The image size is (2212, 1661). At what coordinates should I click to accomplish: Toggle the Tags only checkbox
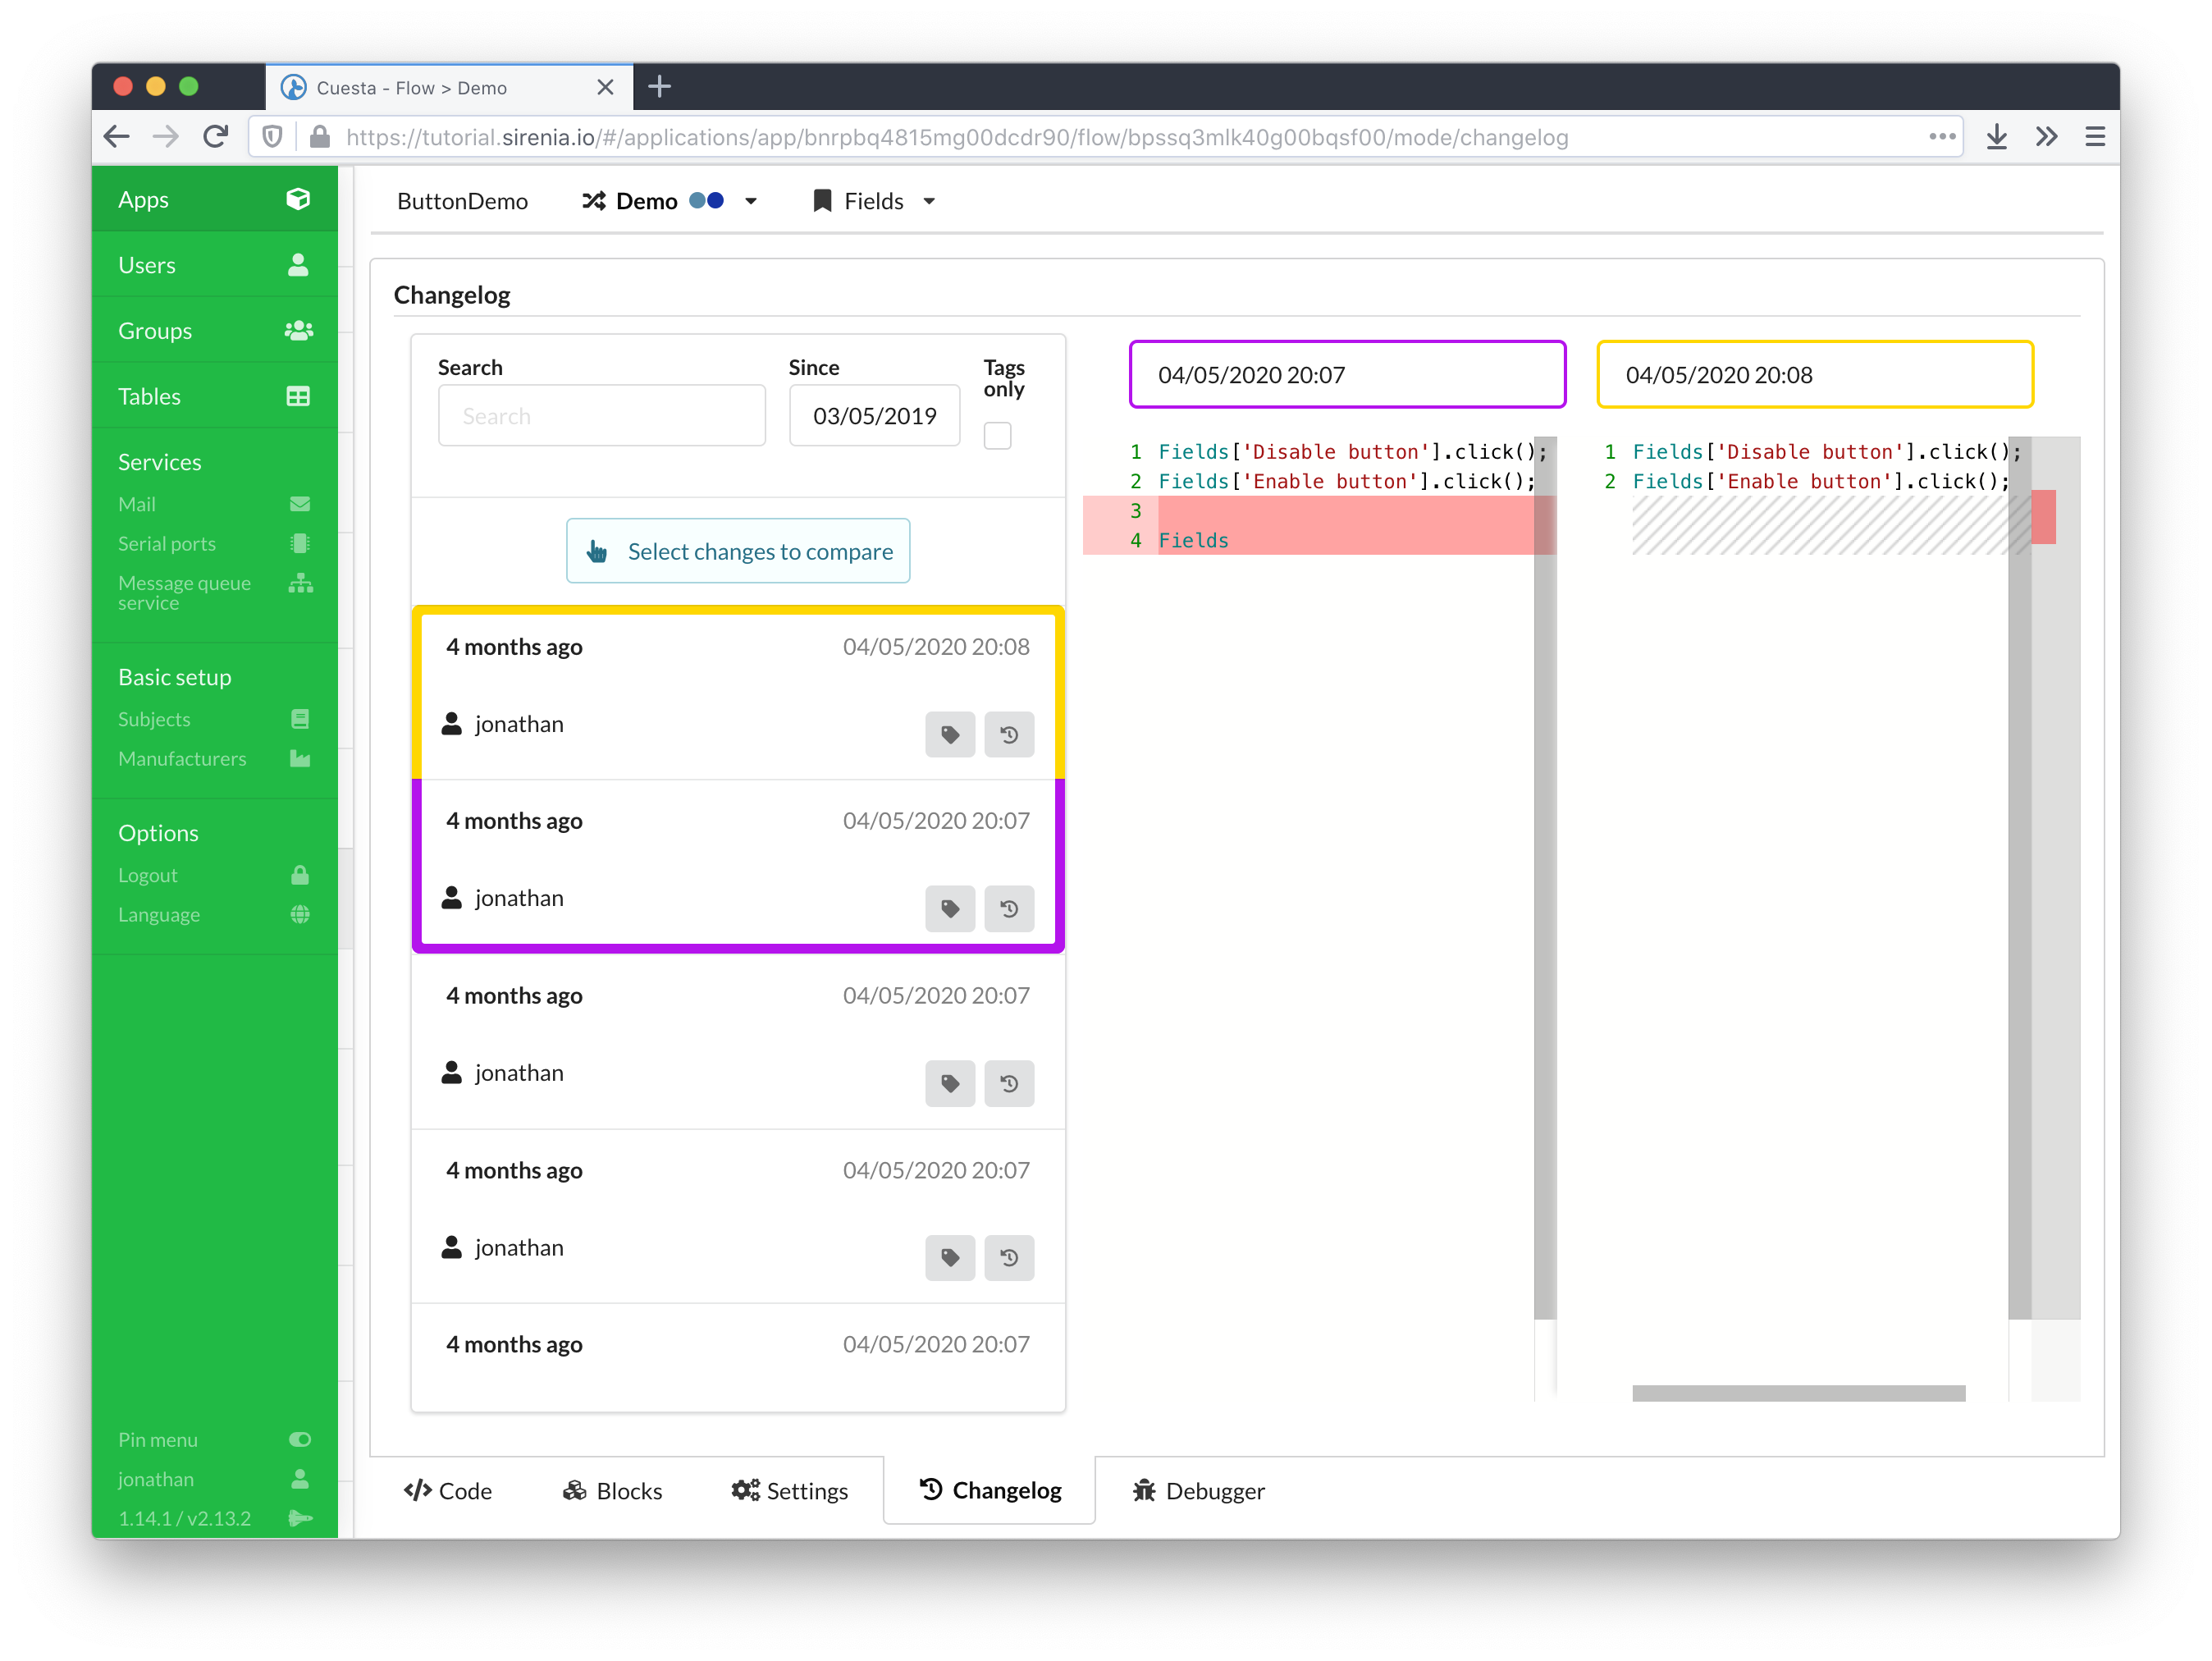997,436
